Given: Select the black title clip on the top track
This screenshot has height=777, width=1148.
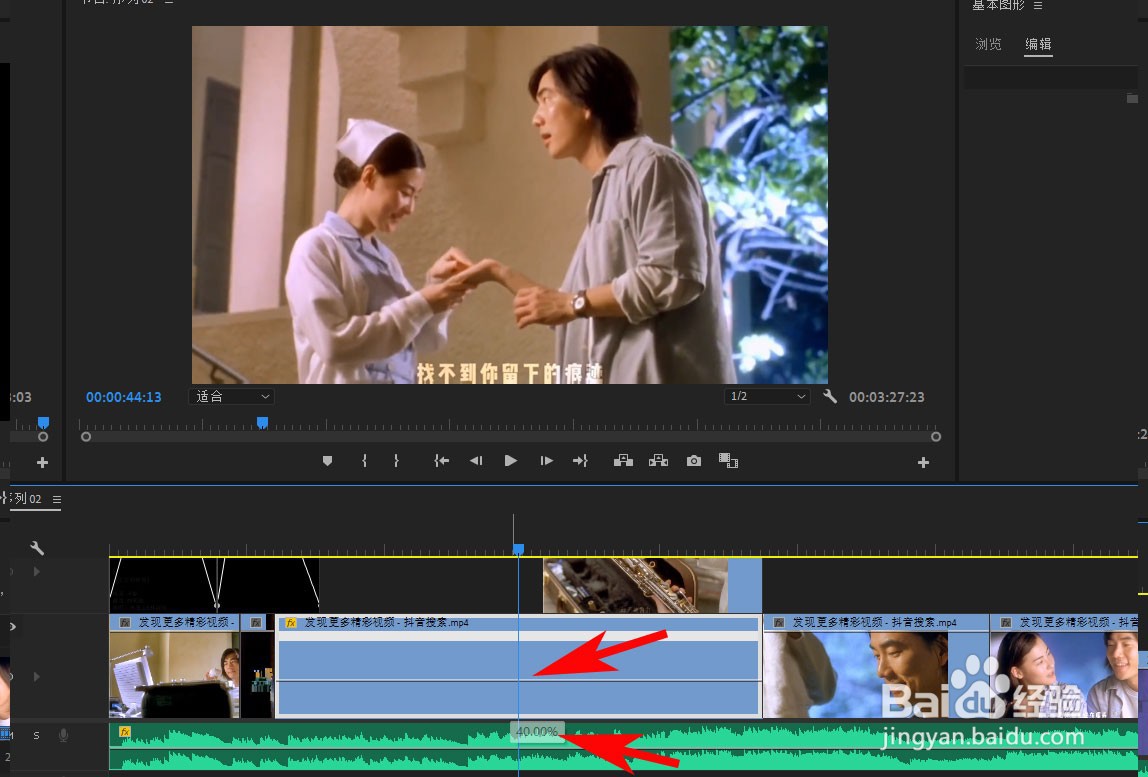Looking at the screenshot, I should (x=214, y=585).
